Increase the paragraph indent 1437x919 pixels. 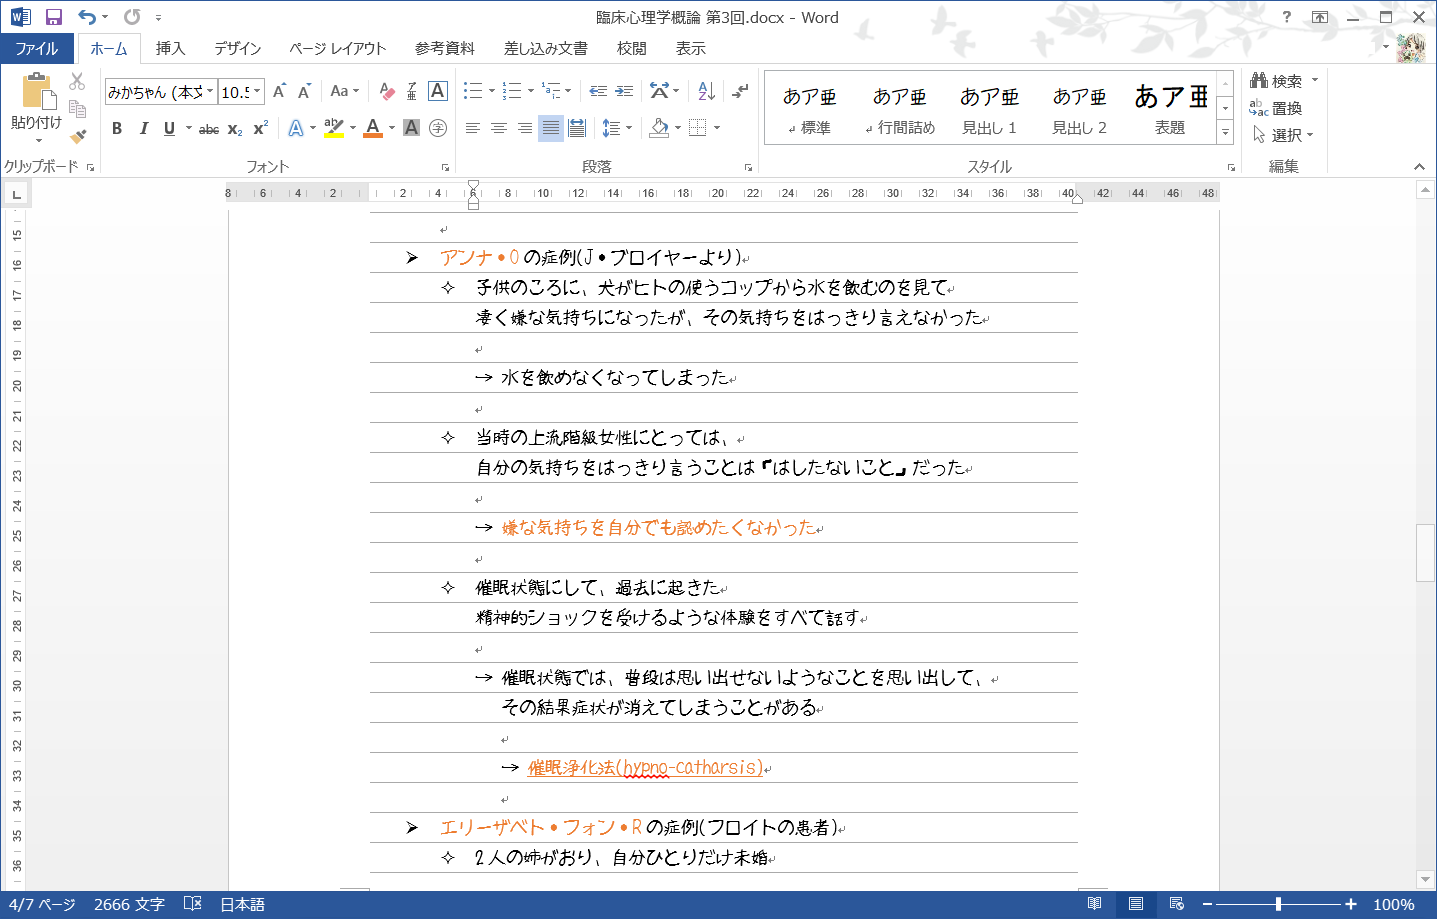coord(624,91)
